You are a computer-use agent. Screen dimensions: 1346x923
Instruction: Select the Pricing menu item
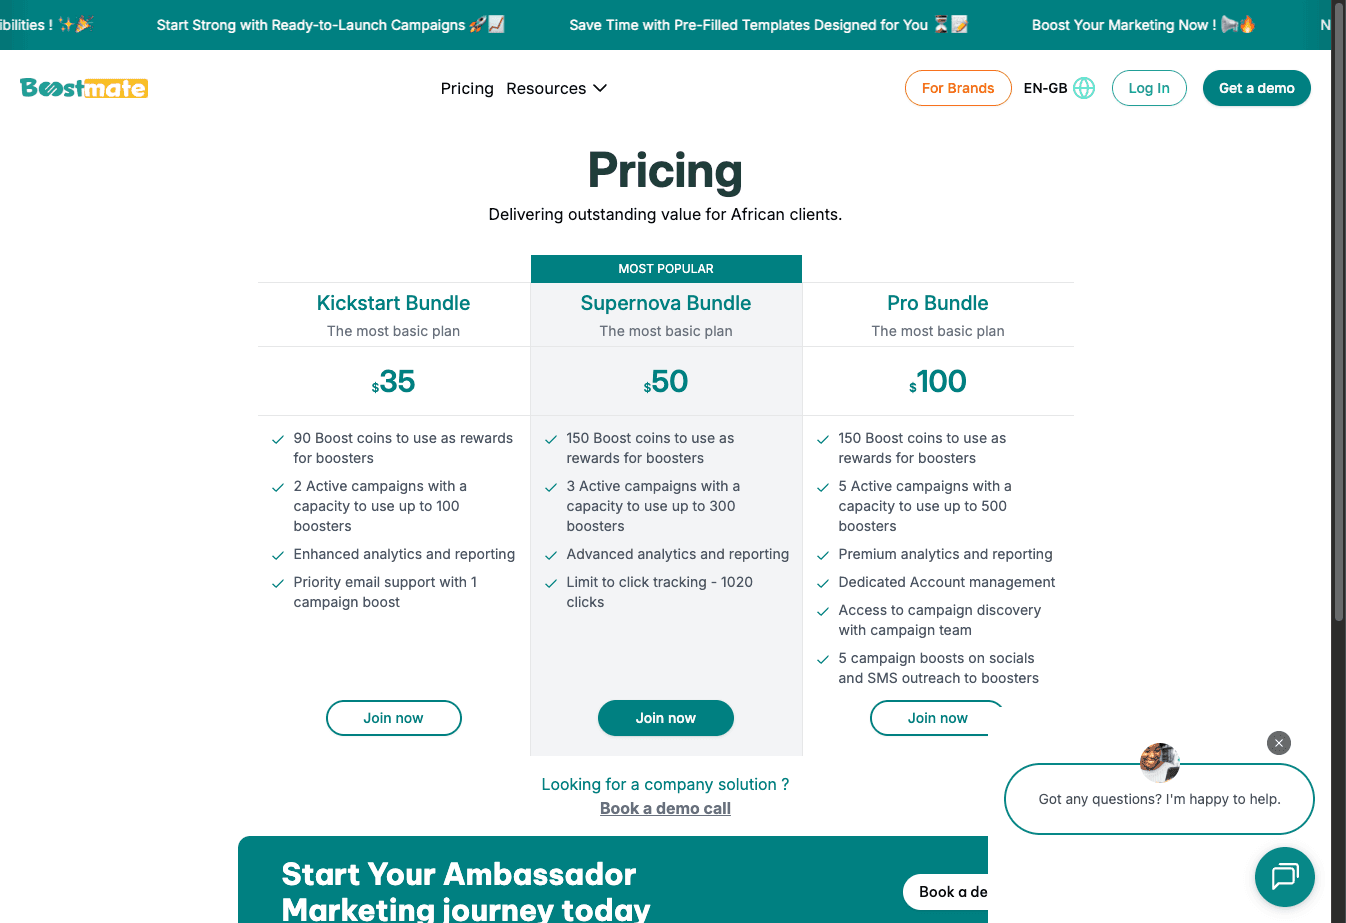tap(467, 88)
